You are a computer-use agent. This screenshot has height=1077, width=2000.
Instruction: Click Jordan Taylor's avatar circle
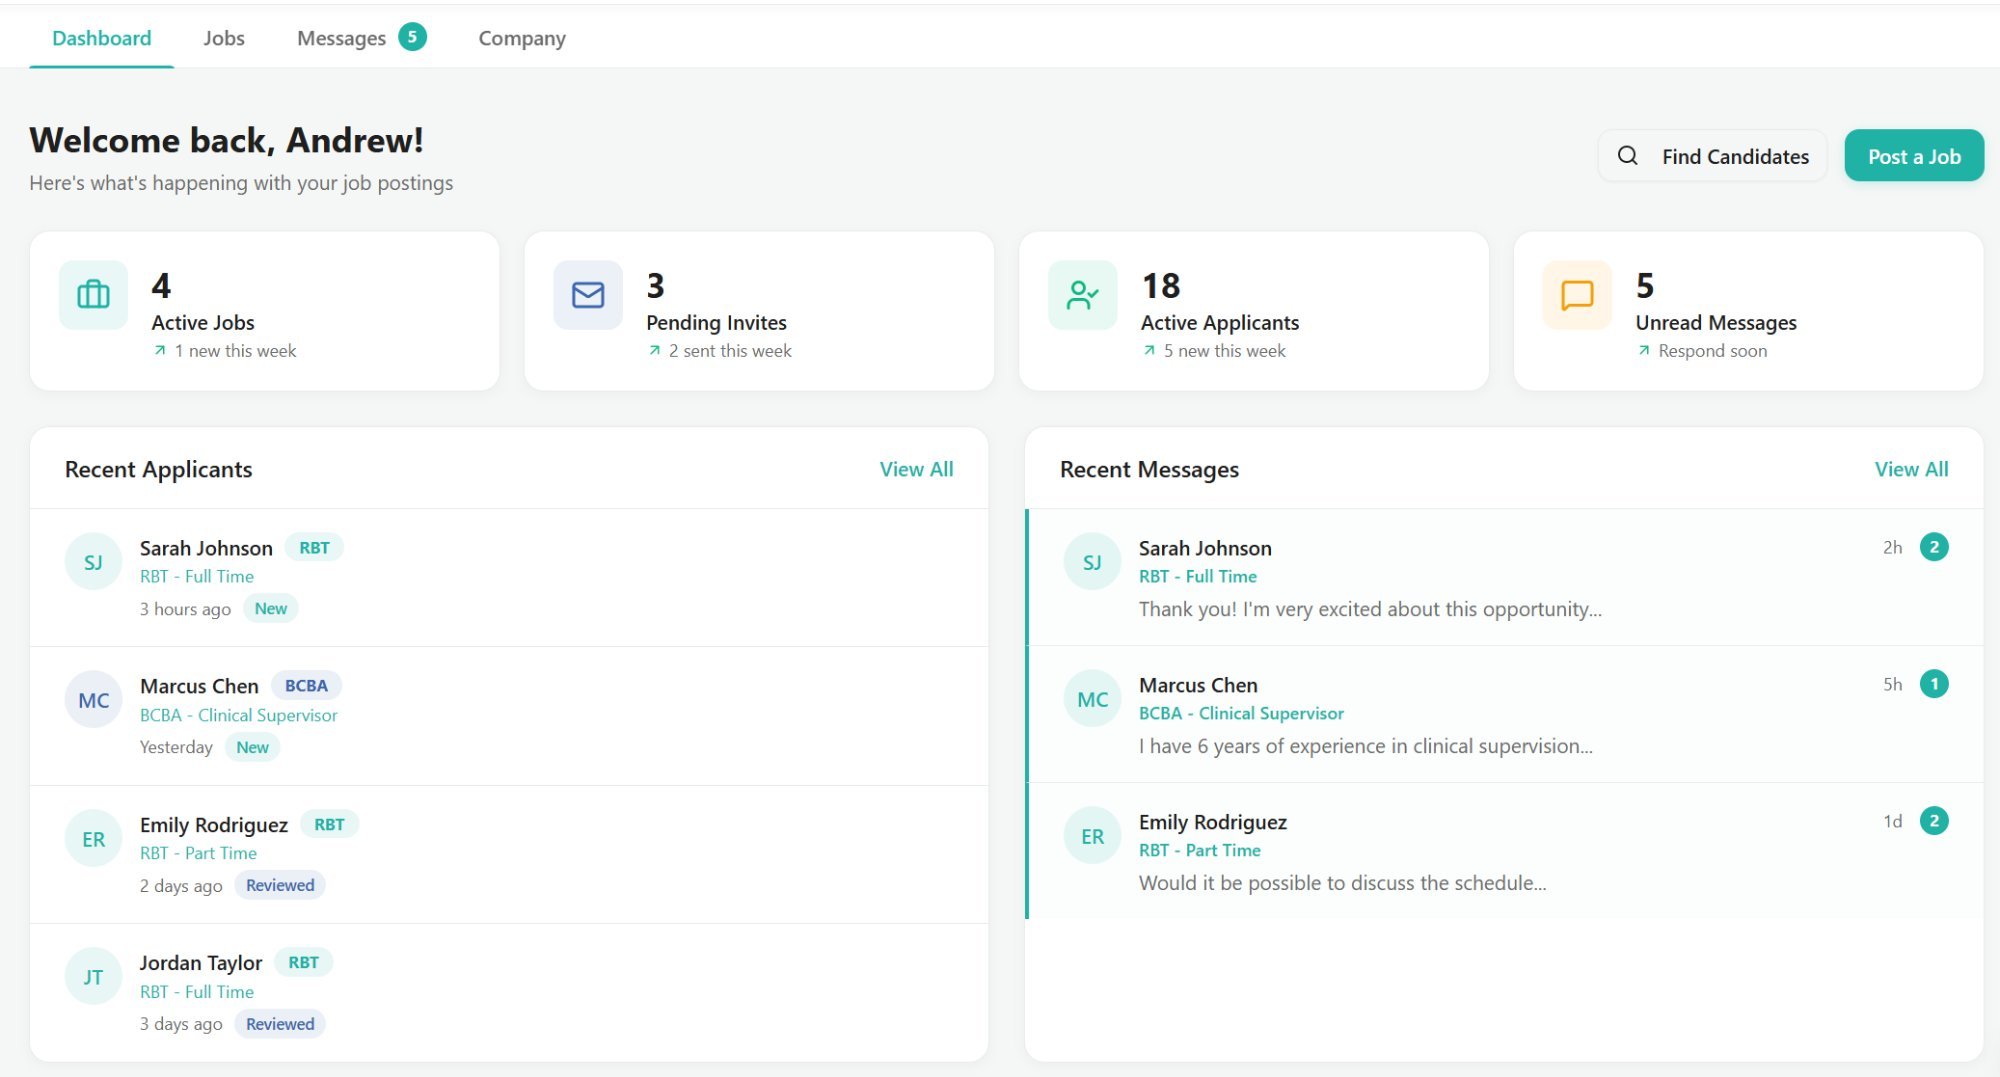pos(93,975)
